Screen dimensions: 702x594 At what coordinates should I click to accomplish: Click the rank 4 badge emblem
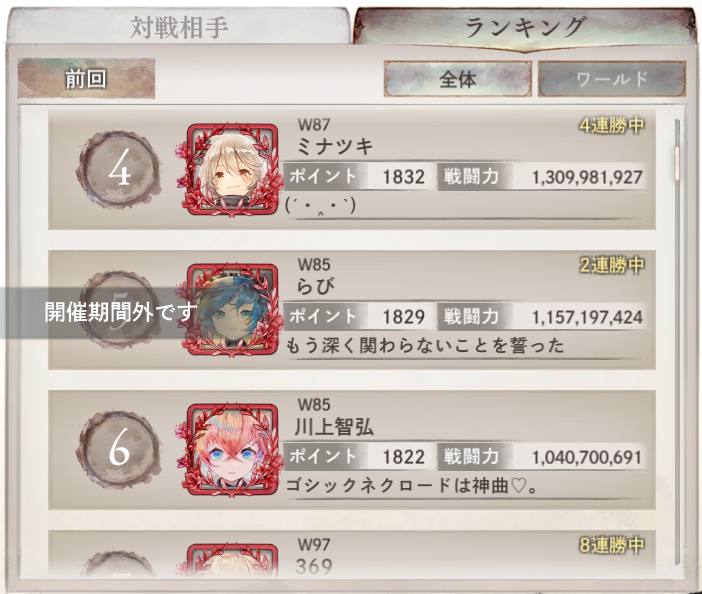point(120,170)
